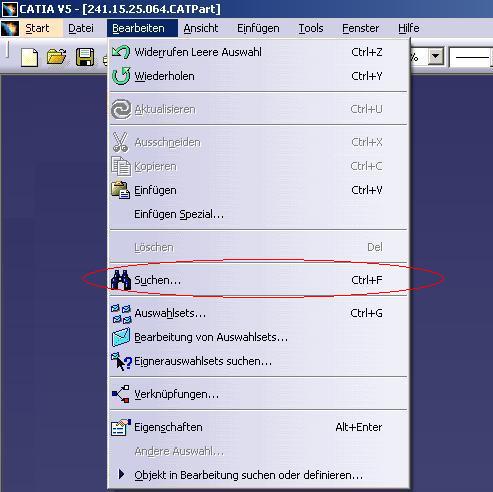Click the Save floppy disk icon
The image size is (493, 492).
pyautogui.click(x=85, y=57)
